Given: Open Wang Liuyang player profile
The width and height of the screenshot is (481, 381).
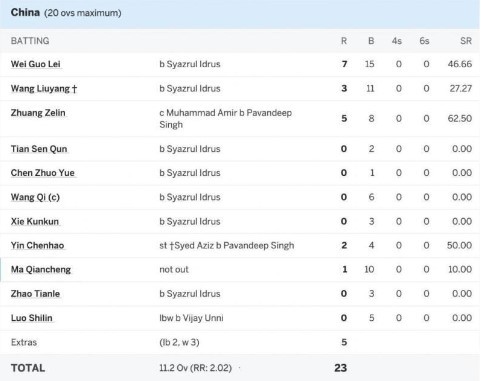Looking at the screenshot, I should point(44,89).
